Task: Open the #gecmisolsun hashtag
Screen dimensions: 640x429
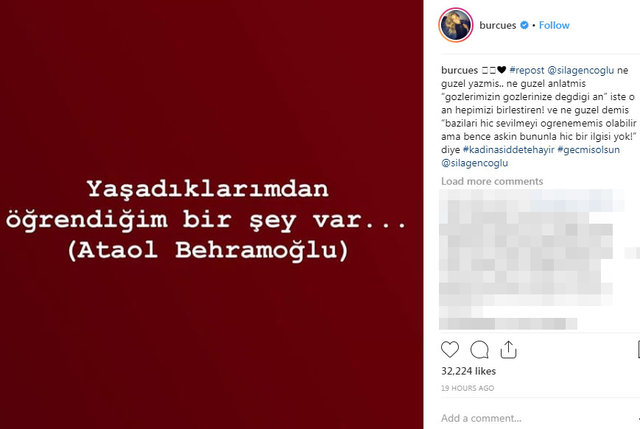Action: 589,150
